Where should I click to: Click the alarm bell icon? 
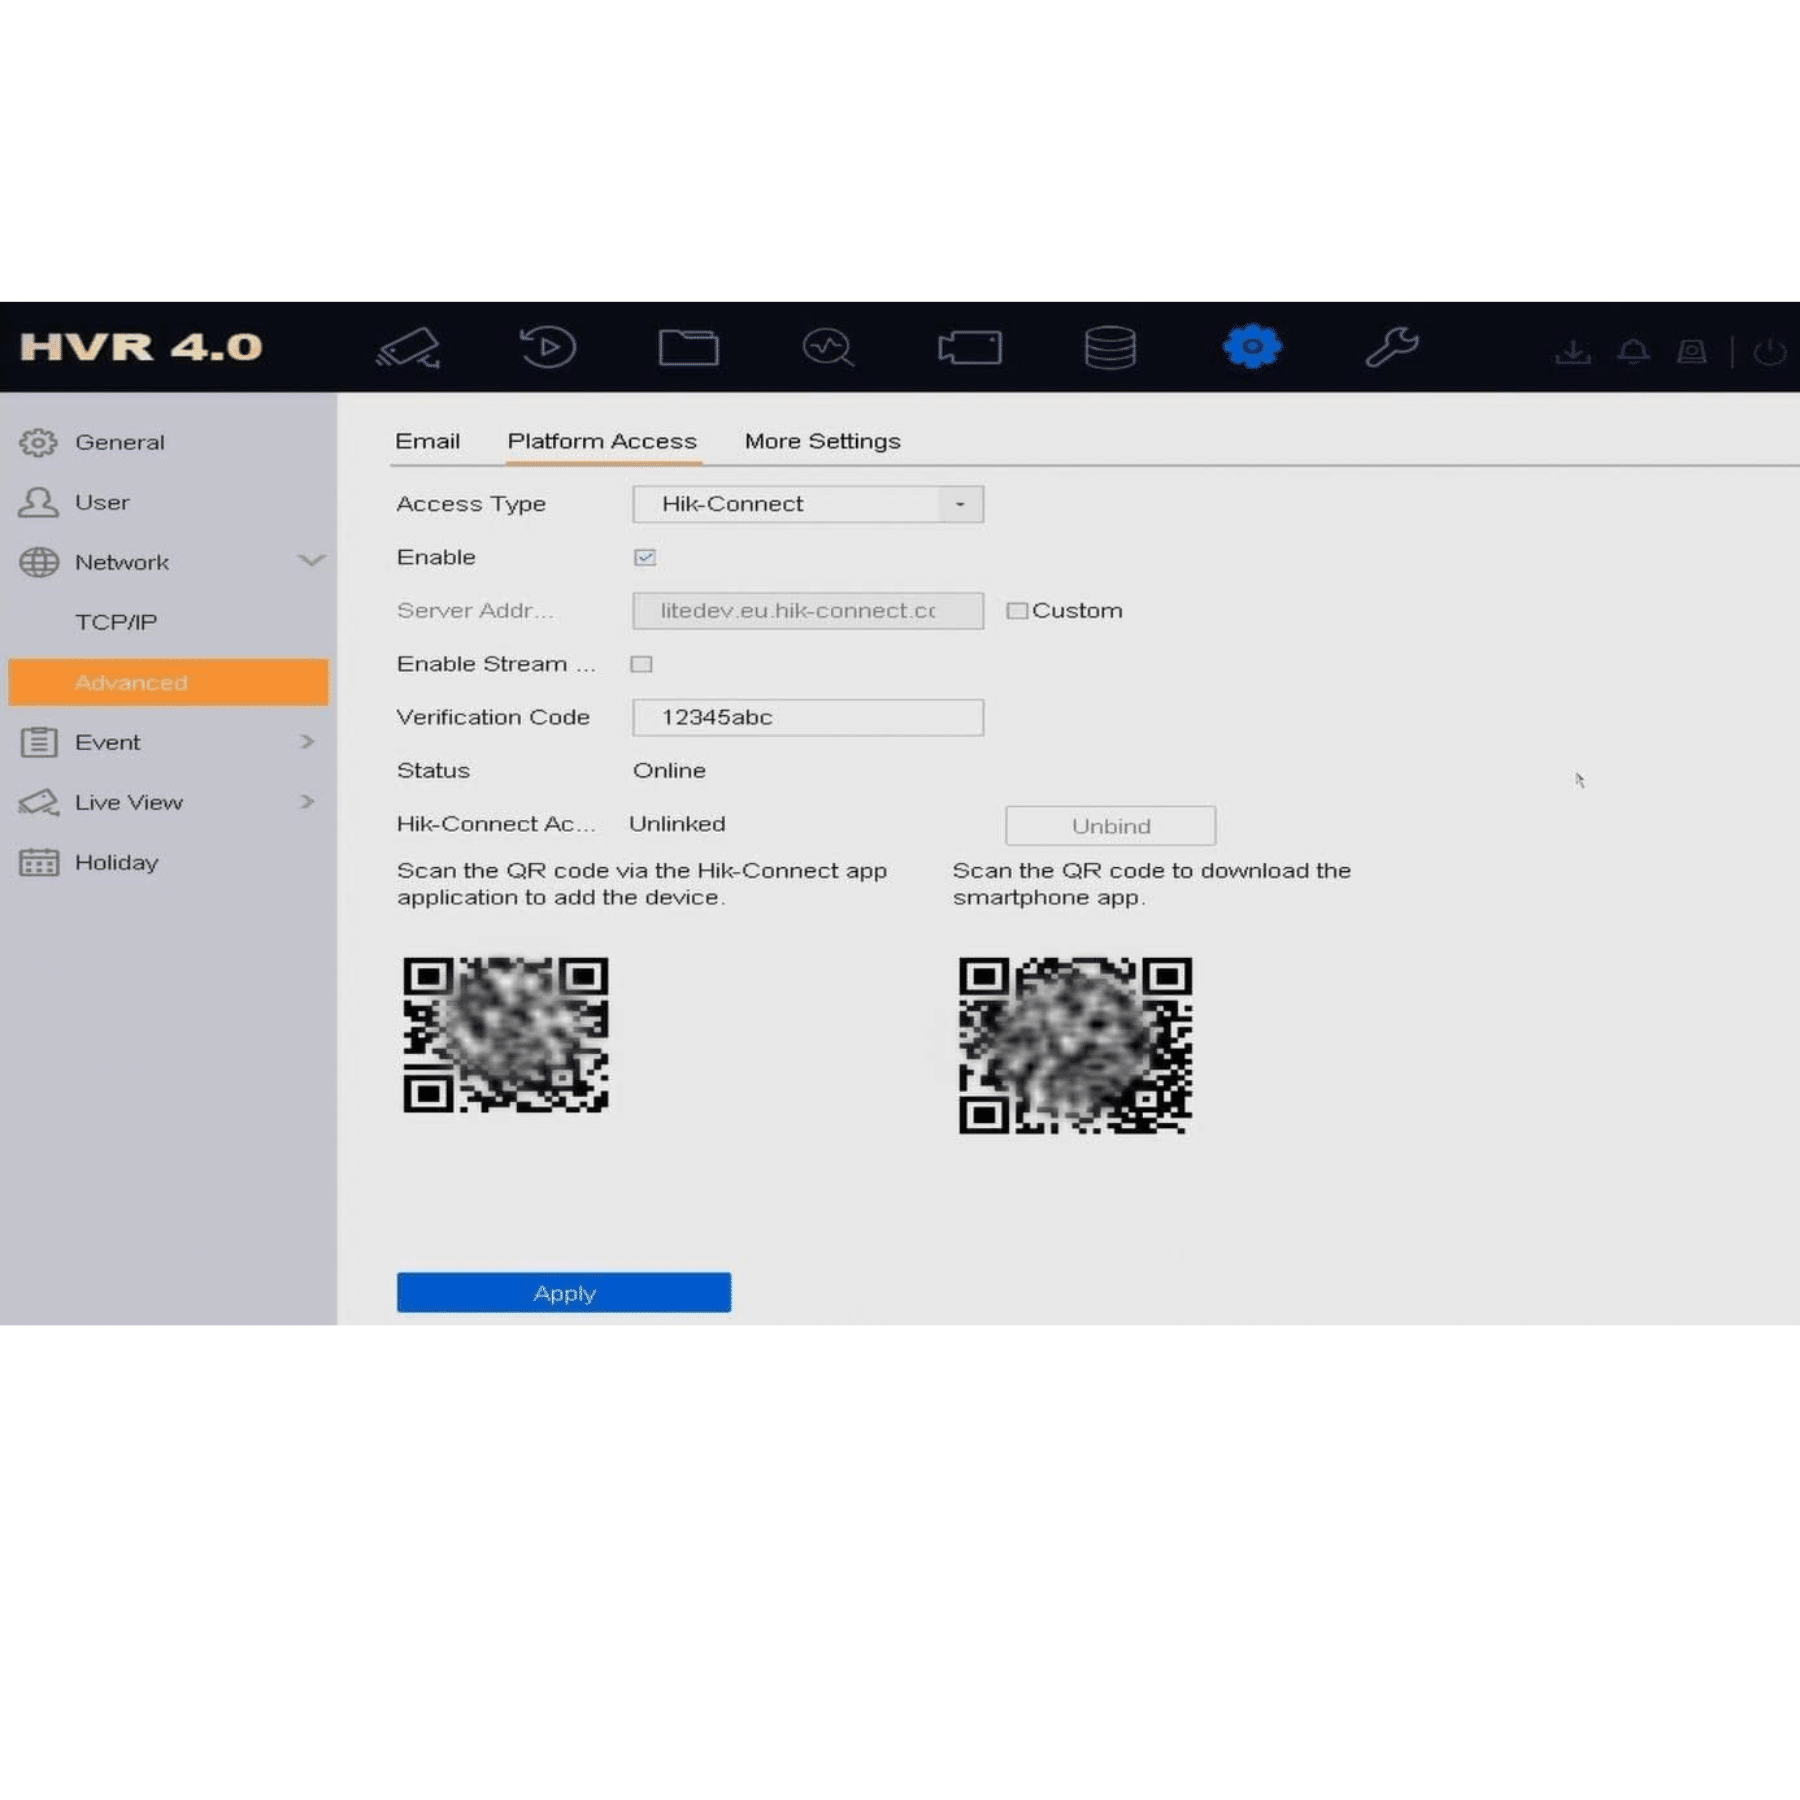(1633, 352)
